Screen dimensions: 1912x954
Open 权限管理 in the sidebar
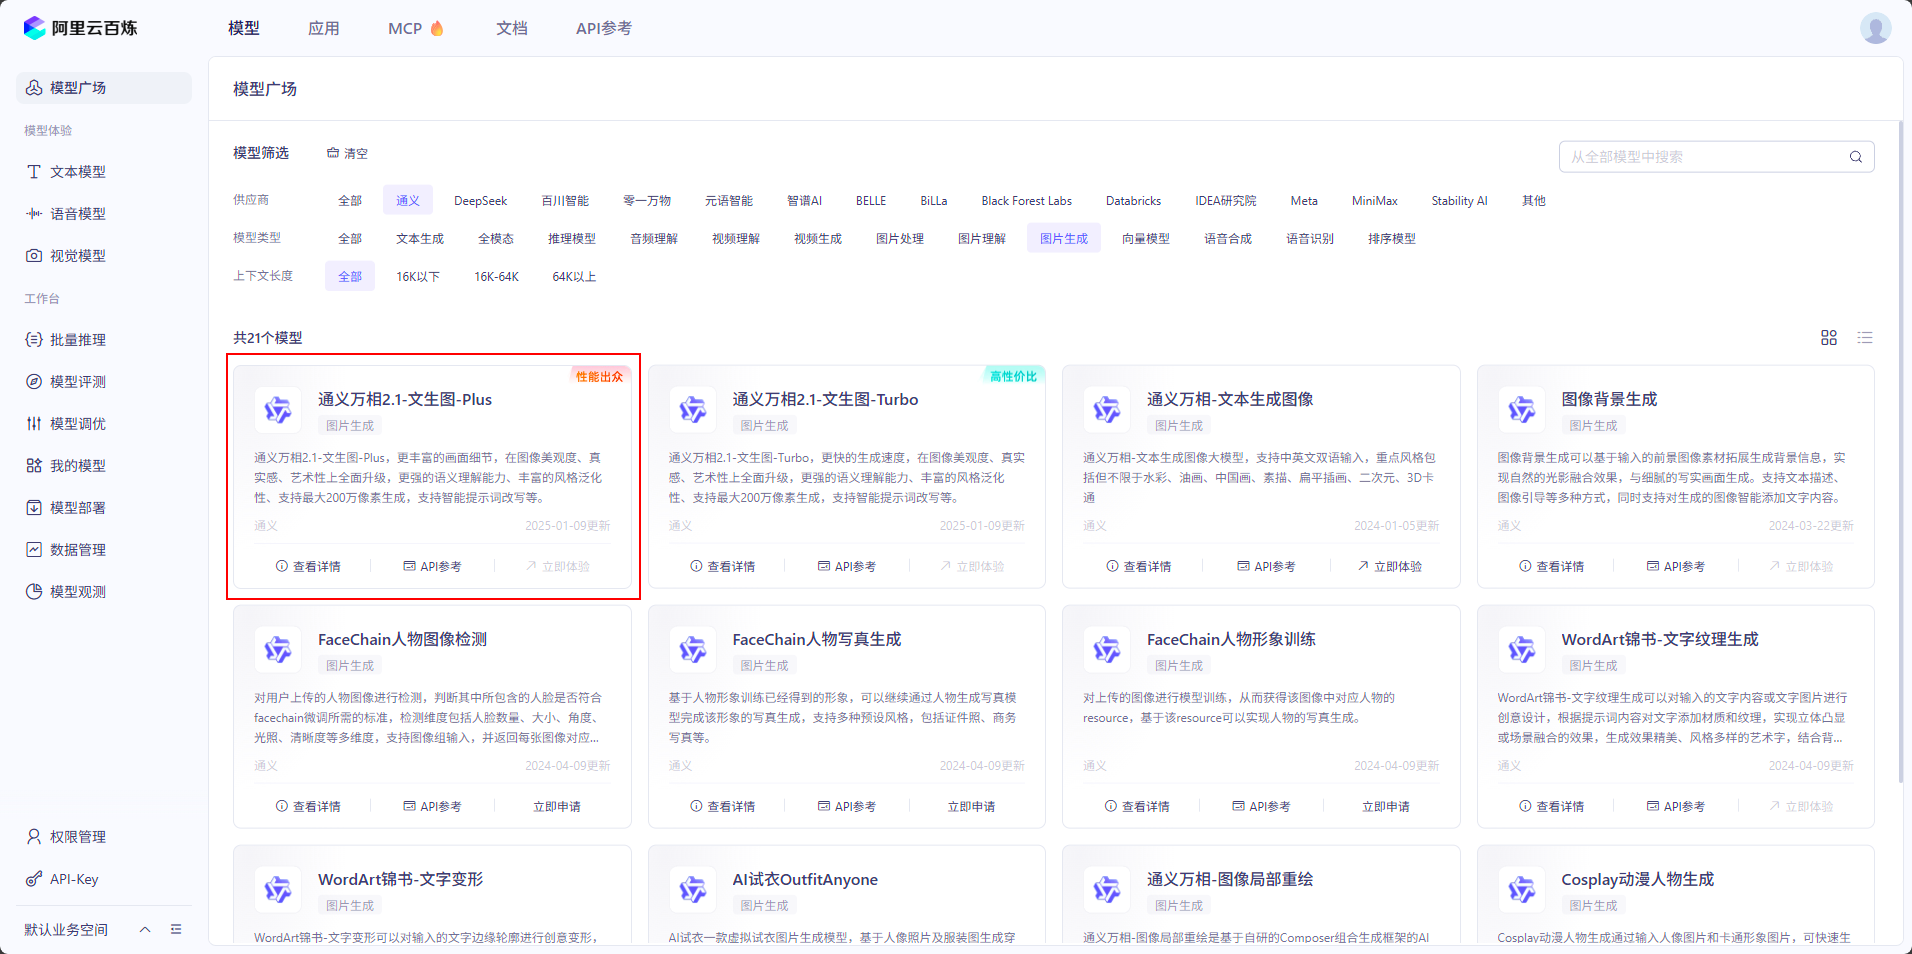pos(104,837)
